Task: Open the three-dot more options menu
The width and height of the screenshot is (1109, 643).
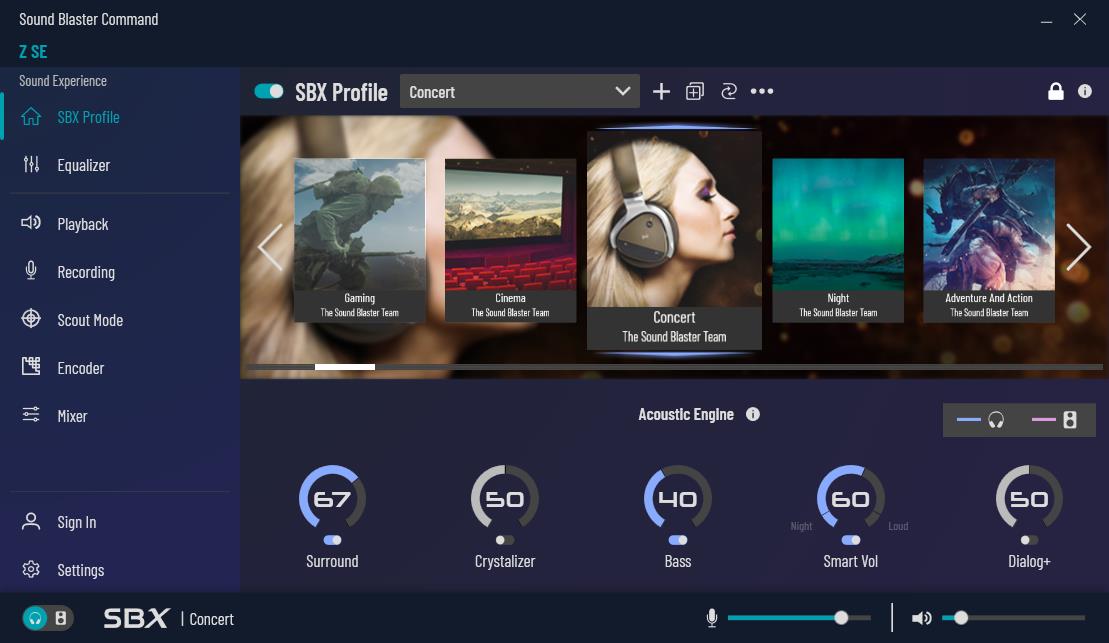Action: pyautogui.click(x=762, y=92)
